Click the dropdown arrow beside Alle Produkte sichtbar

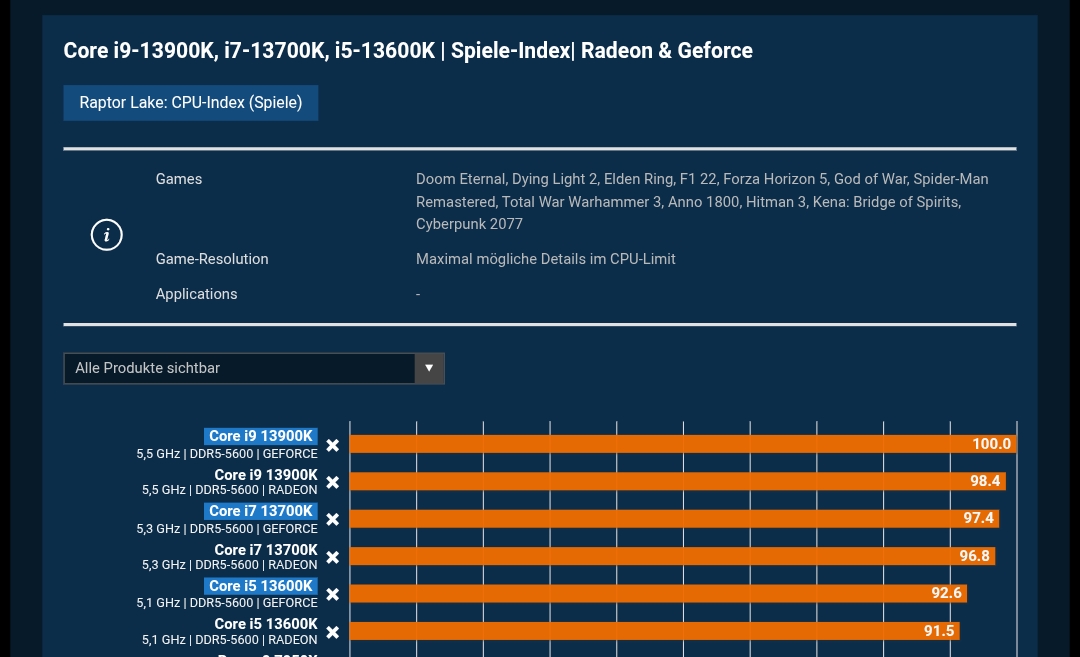click(x=429, y=368)
